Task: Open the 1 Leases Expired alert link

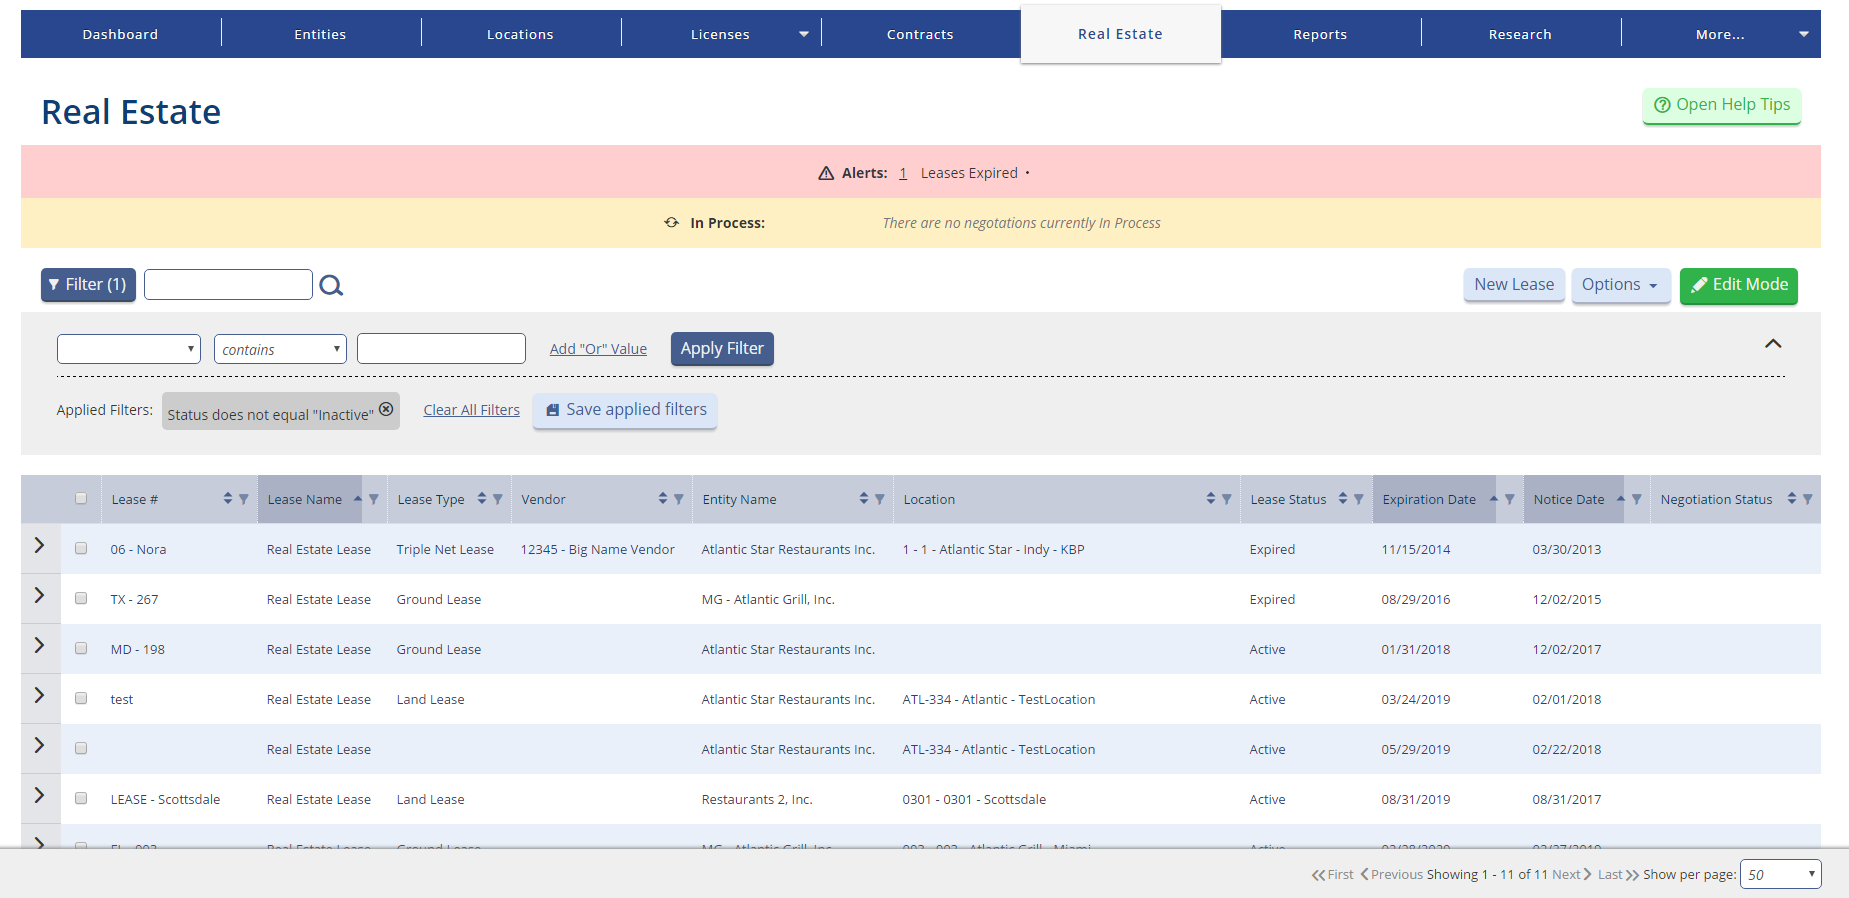Action: pyautogui.click(x=903, y=173)
